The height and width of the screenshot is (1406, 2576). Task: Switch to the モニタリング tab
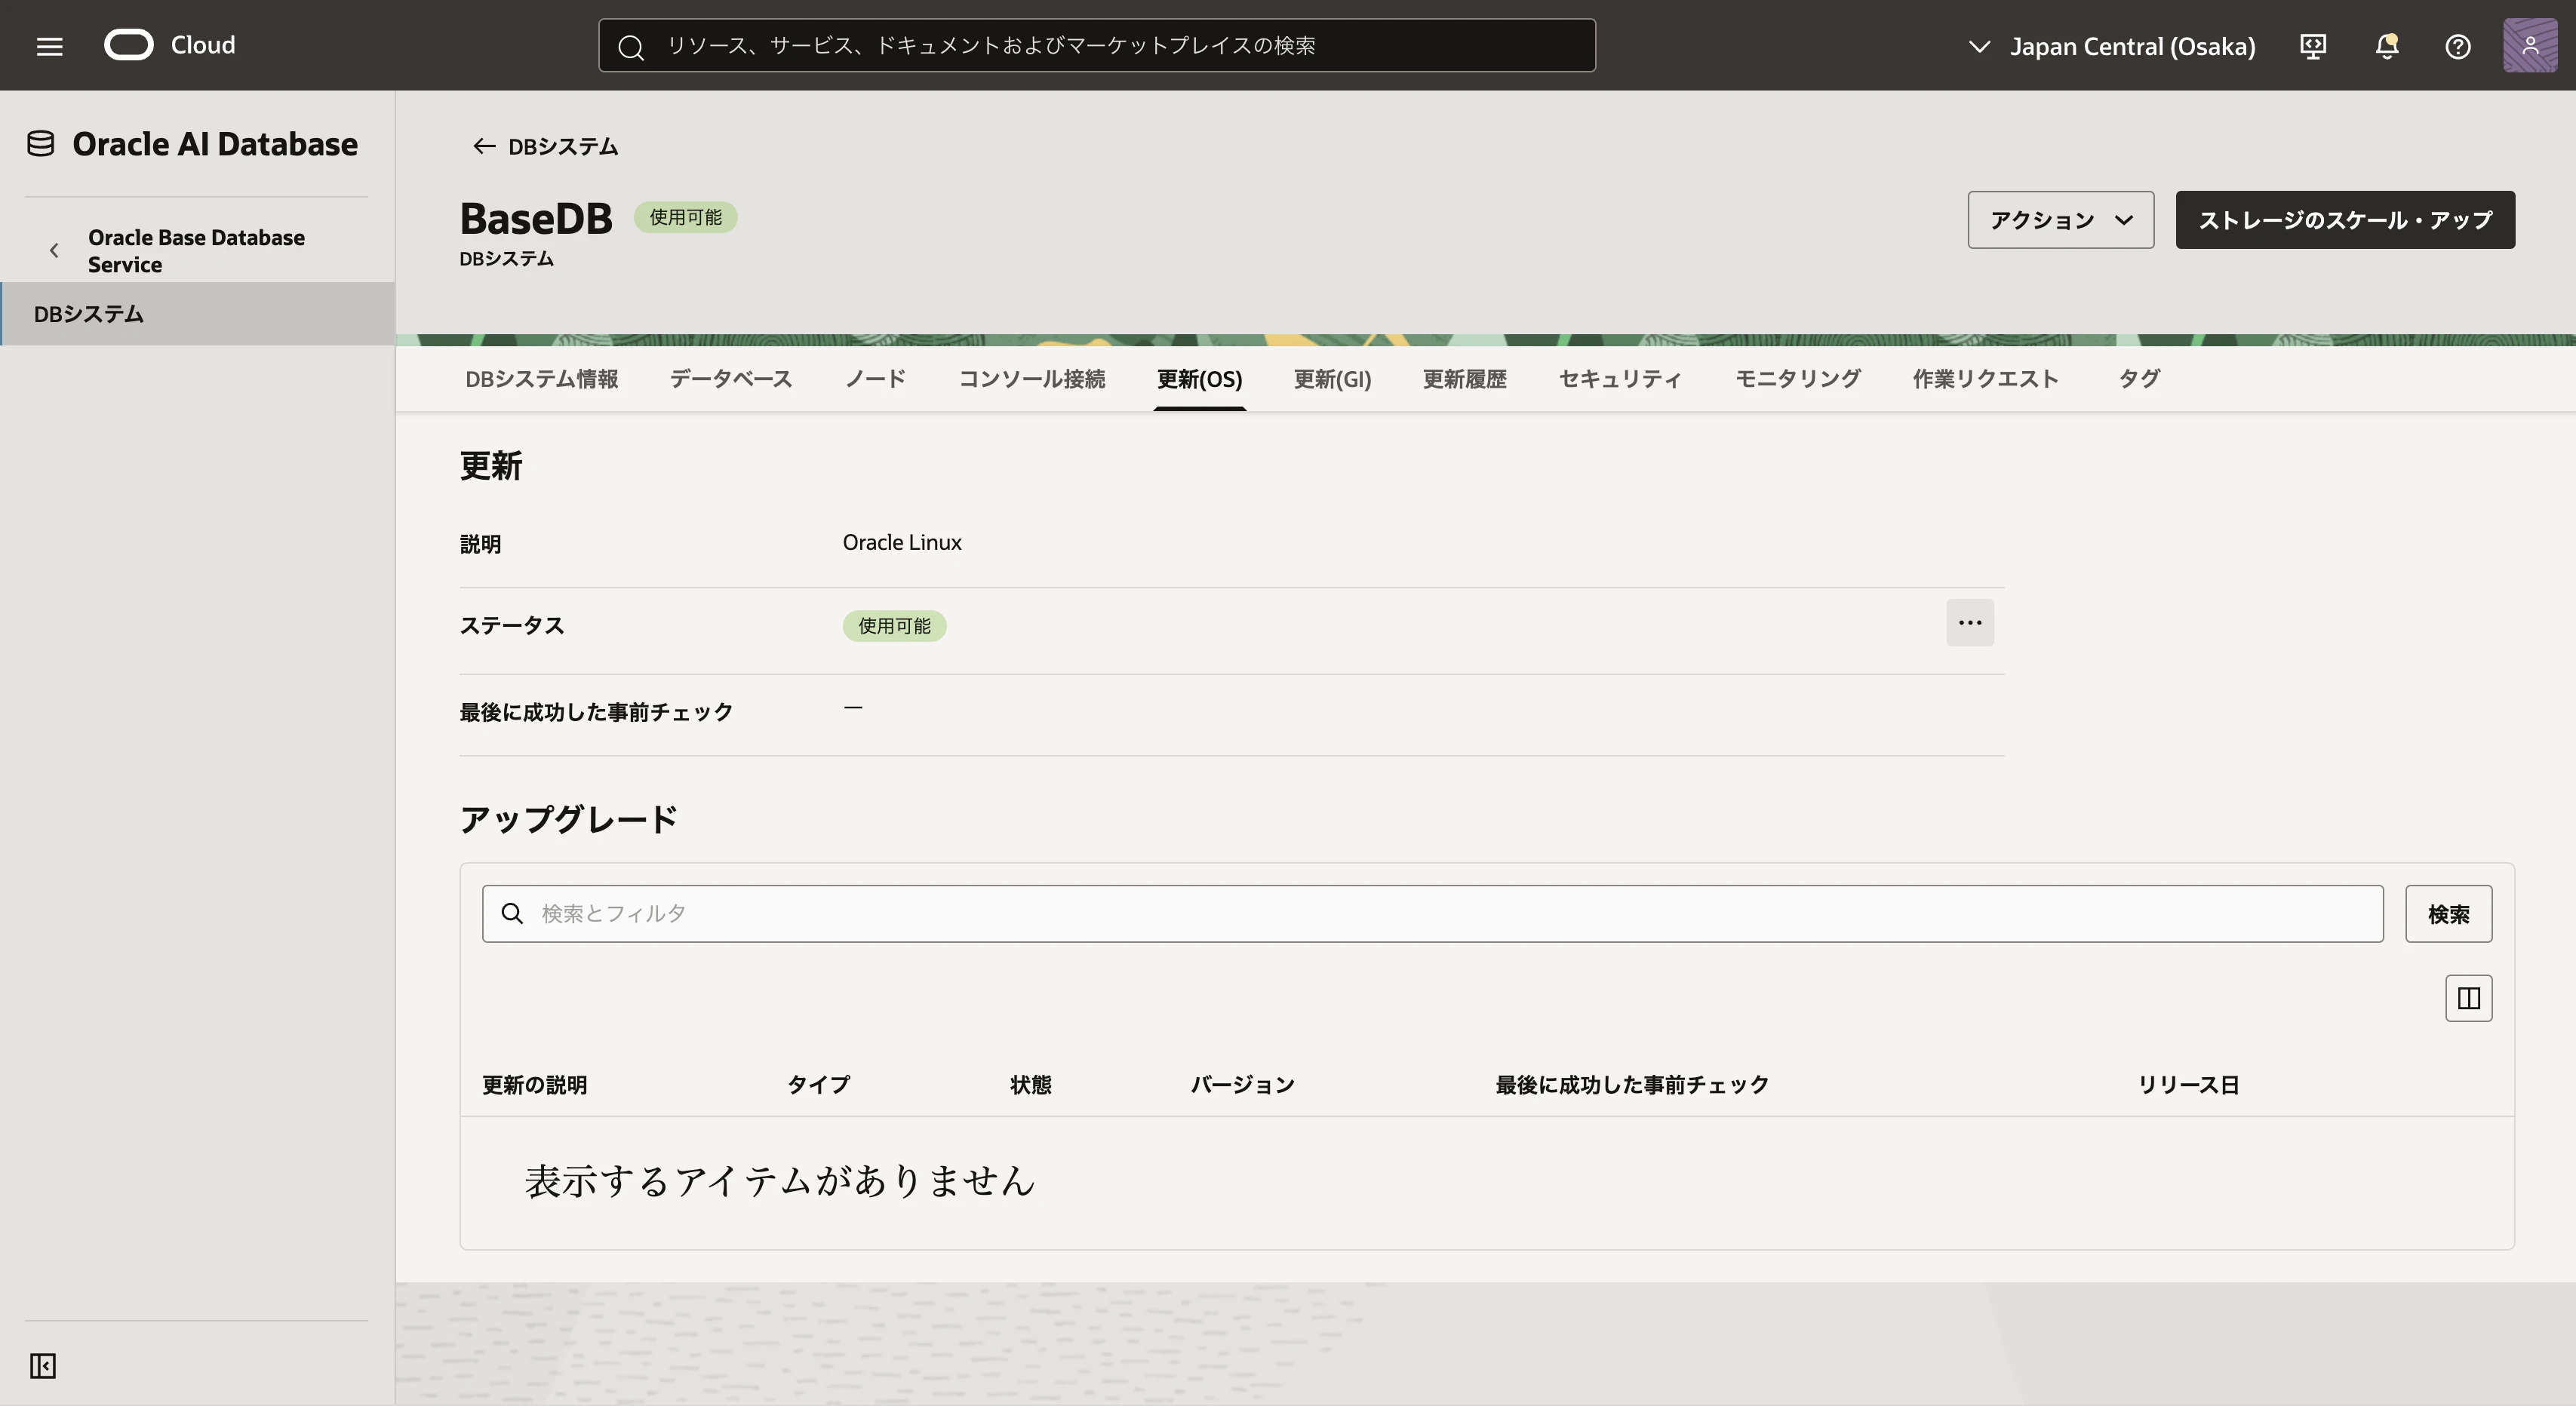[1798, 379]
